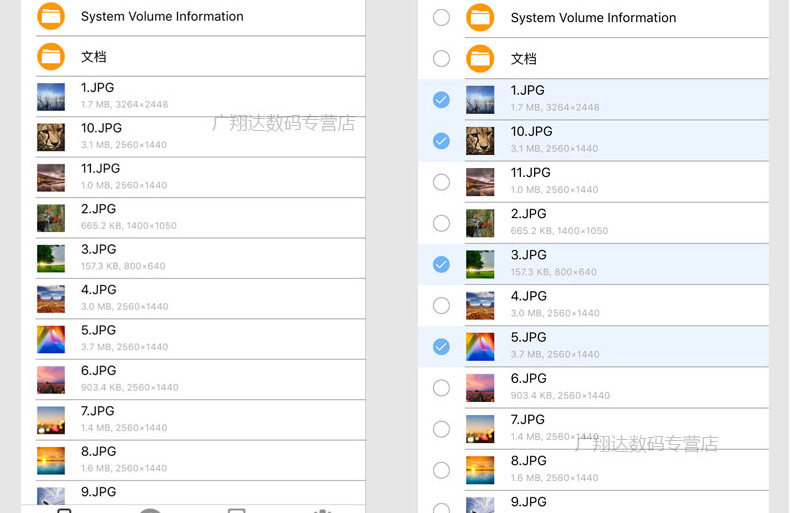Uncheck the selected 1.JPG checkbox
Image resolution: width=790 pixels, height=513 pixels.
(x=441, y=100)
